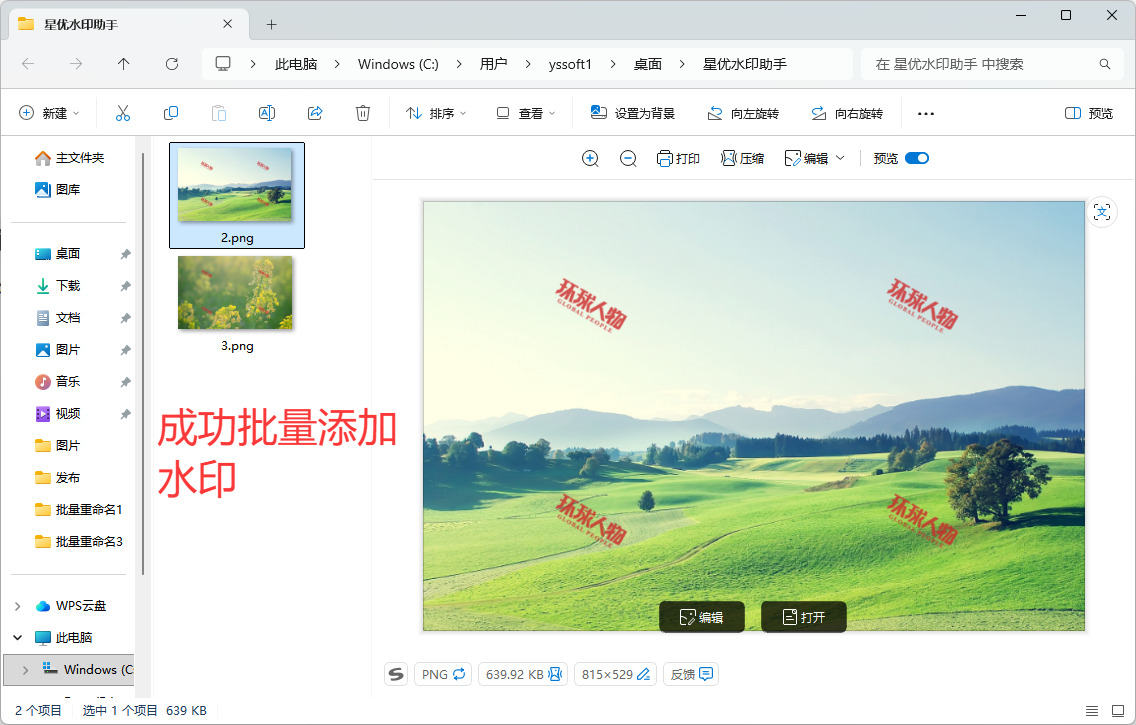Viewport: 1136px width, 725px height.
Task: Go up one folder level
Action: tap(124, 64)
